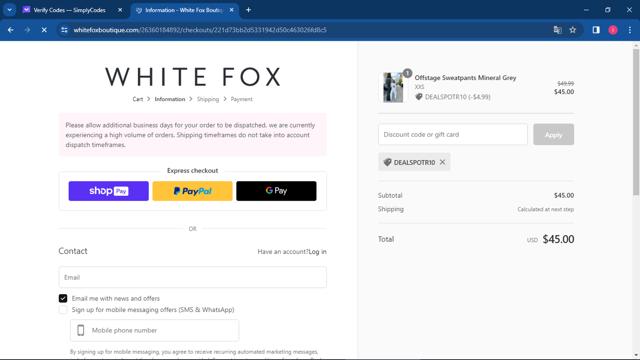Image resolution: width=640 pixels, height=360 pixels.
Task: Click the Subtotal $45.00 value
Action: (x=564, y=196)
